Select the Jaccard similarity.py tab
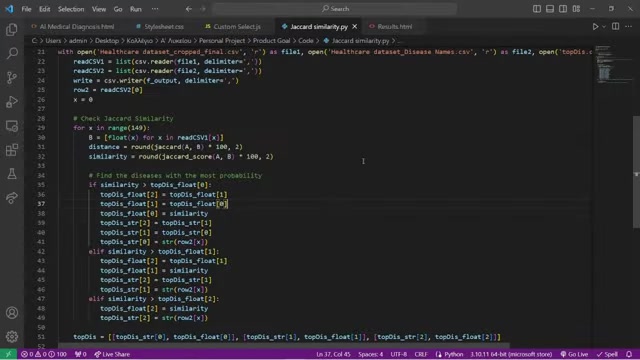 click(x=319, y=27)
